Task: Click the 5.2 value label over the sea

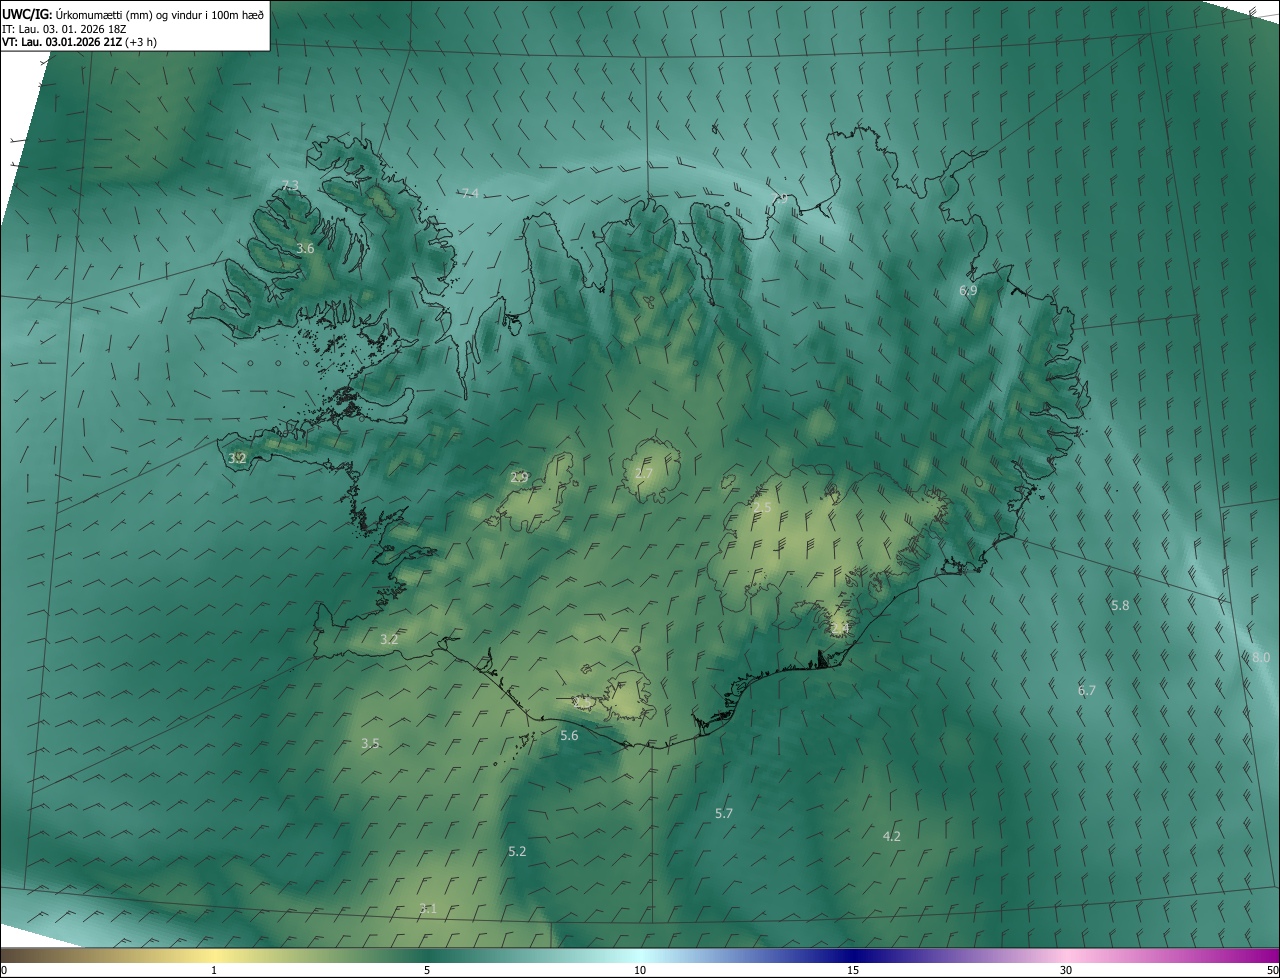Action: (517, 851)
